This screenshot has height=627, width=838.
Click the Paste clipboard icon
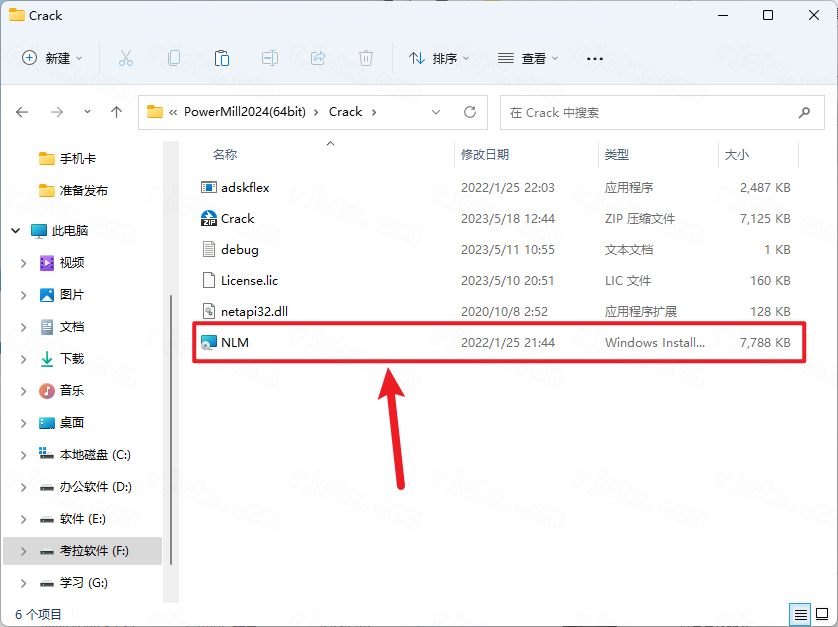coord(222,58)
